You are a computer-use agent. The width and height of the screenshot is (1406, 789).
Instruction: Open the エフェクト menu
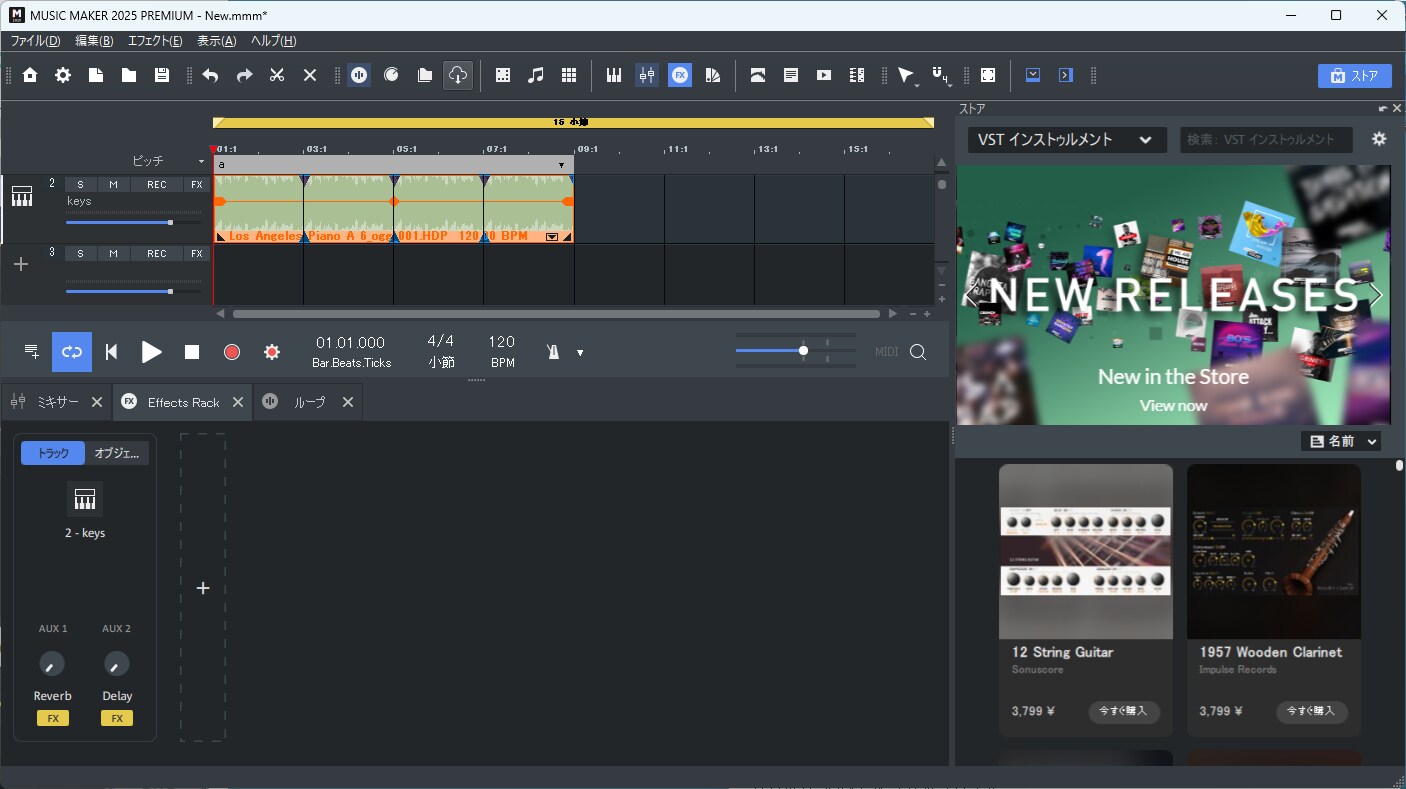coord(155,41)
